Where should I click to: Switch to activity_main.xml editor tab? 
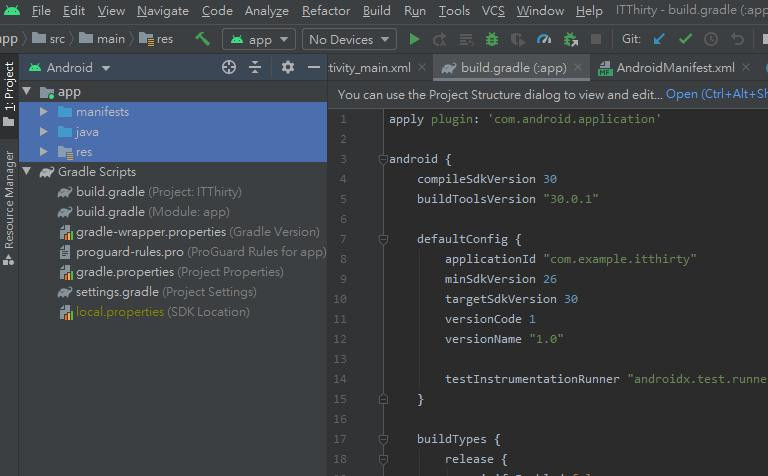tap(370, 68)
